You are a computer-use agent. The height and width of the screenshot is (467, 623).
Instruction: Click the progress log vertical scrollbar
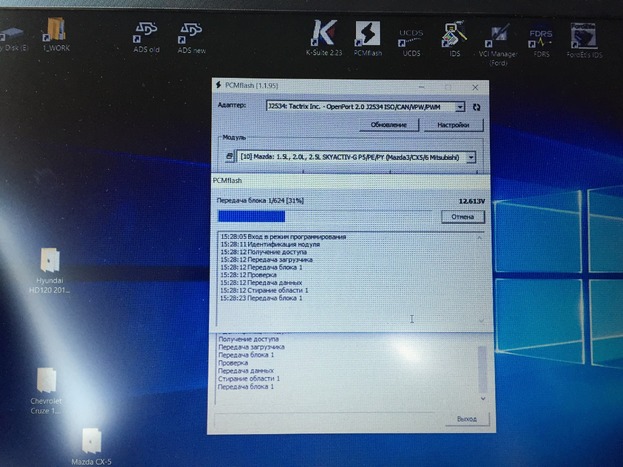pos(482,277)
